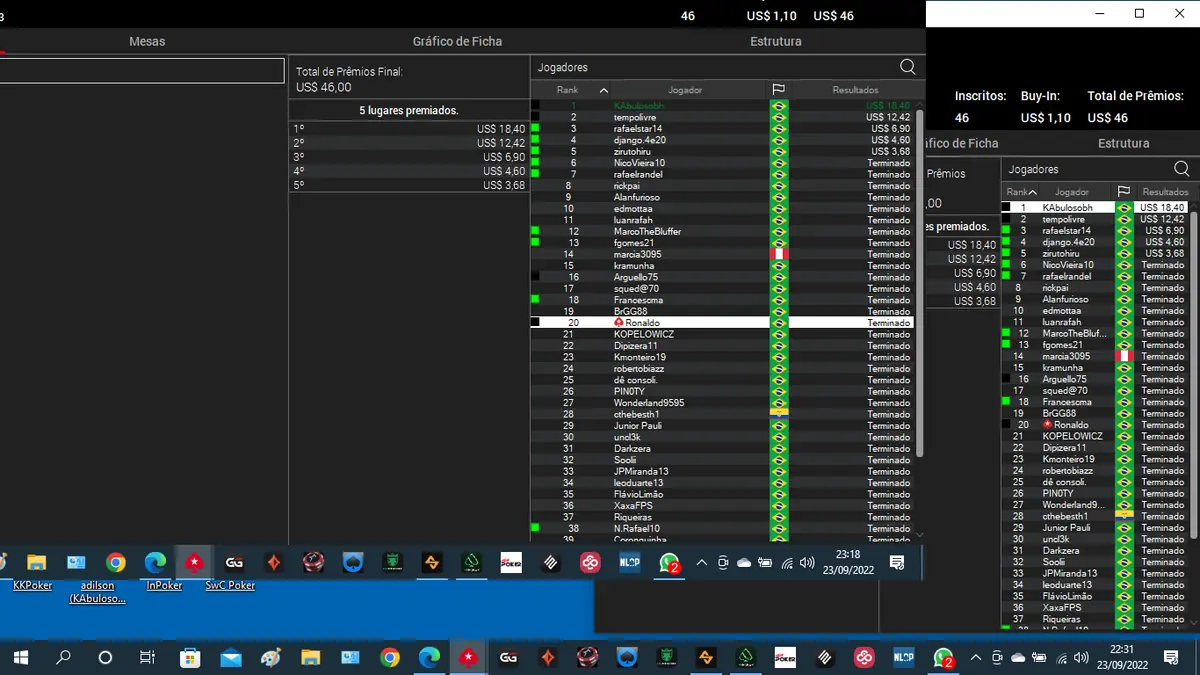Click the flag column header in the narrow right player list
1200x675 pixels.
pos(1123,192)
